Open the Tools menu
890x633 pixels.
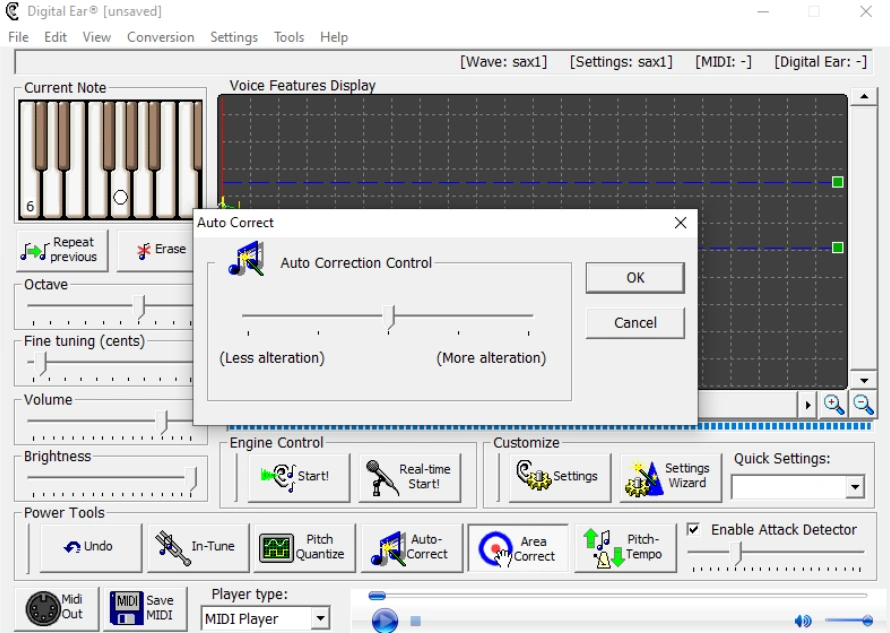pyautogui.click(x=288, y=37)
